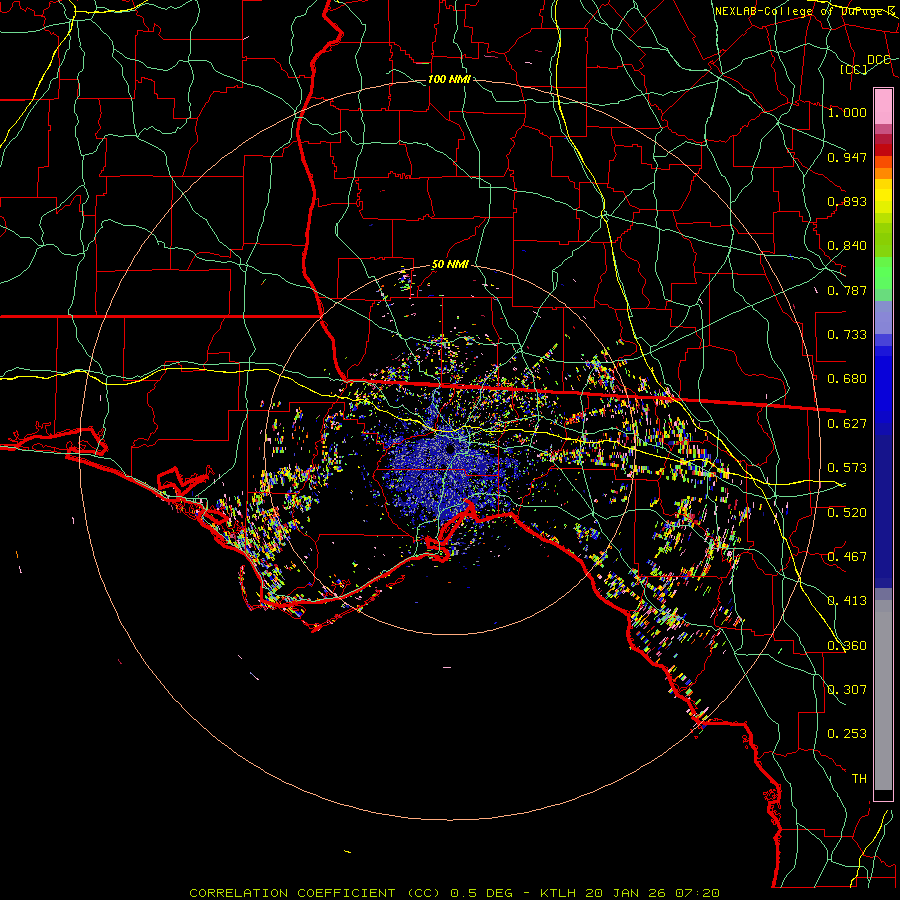Pick the bright green color bar segment
The width and height of the screenshot is (900, 900).
point(883,273)
